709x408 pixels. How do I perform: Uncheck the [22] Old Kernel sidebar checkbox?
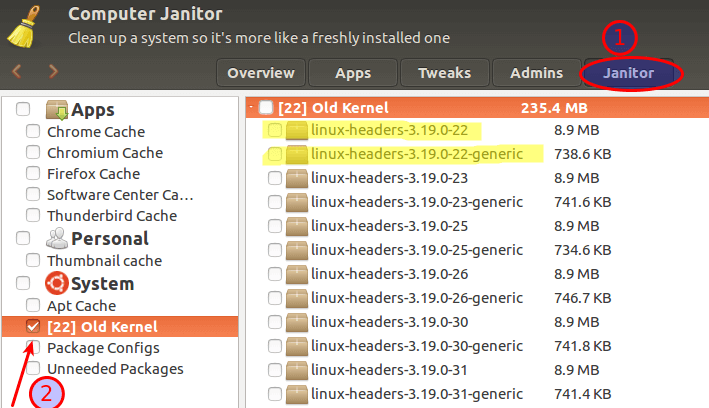[x=33, y=327]
